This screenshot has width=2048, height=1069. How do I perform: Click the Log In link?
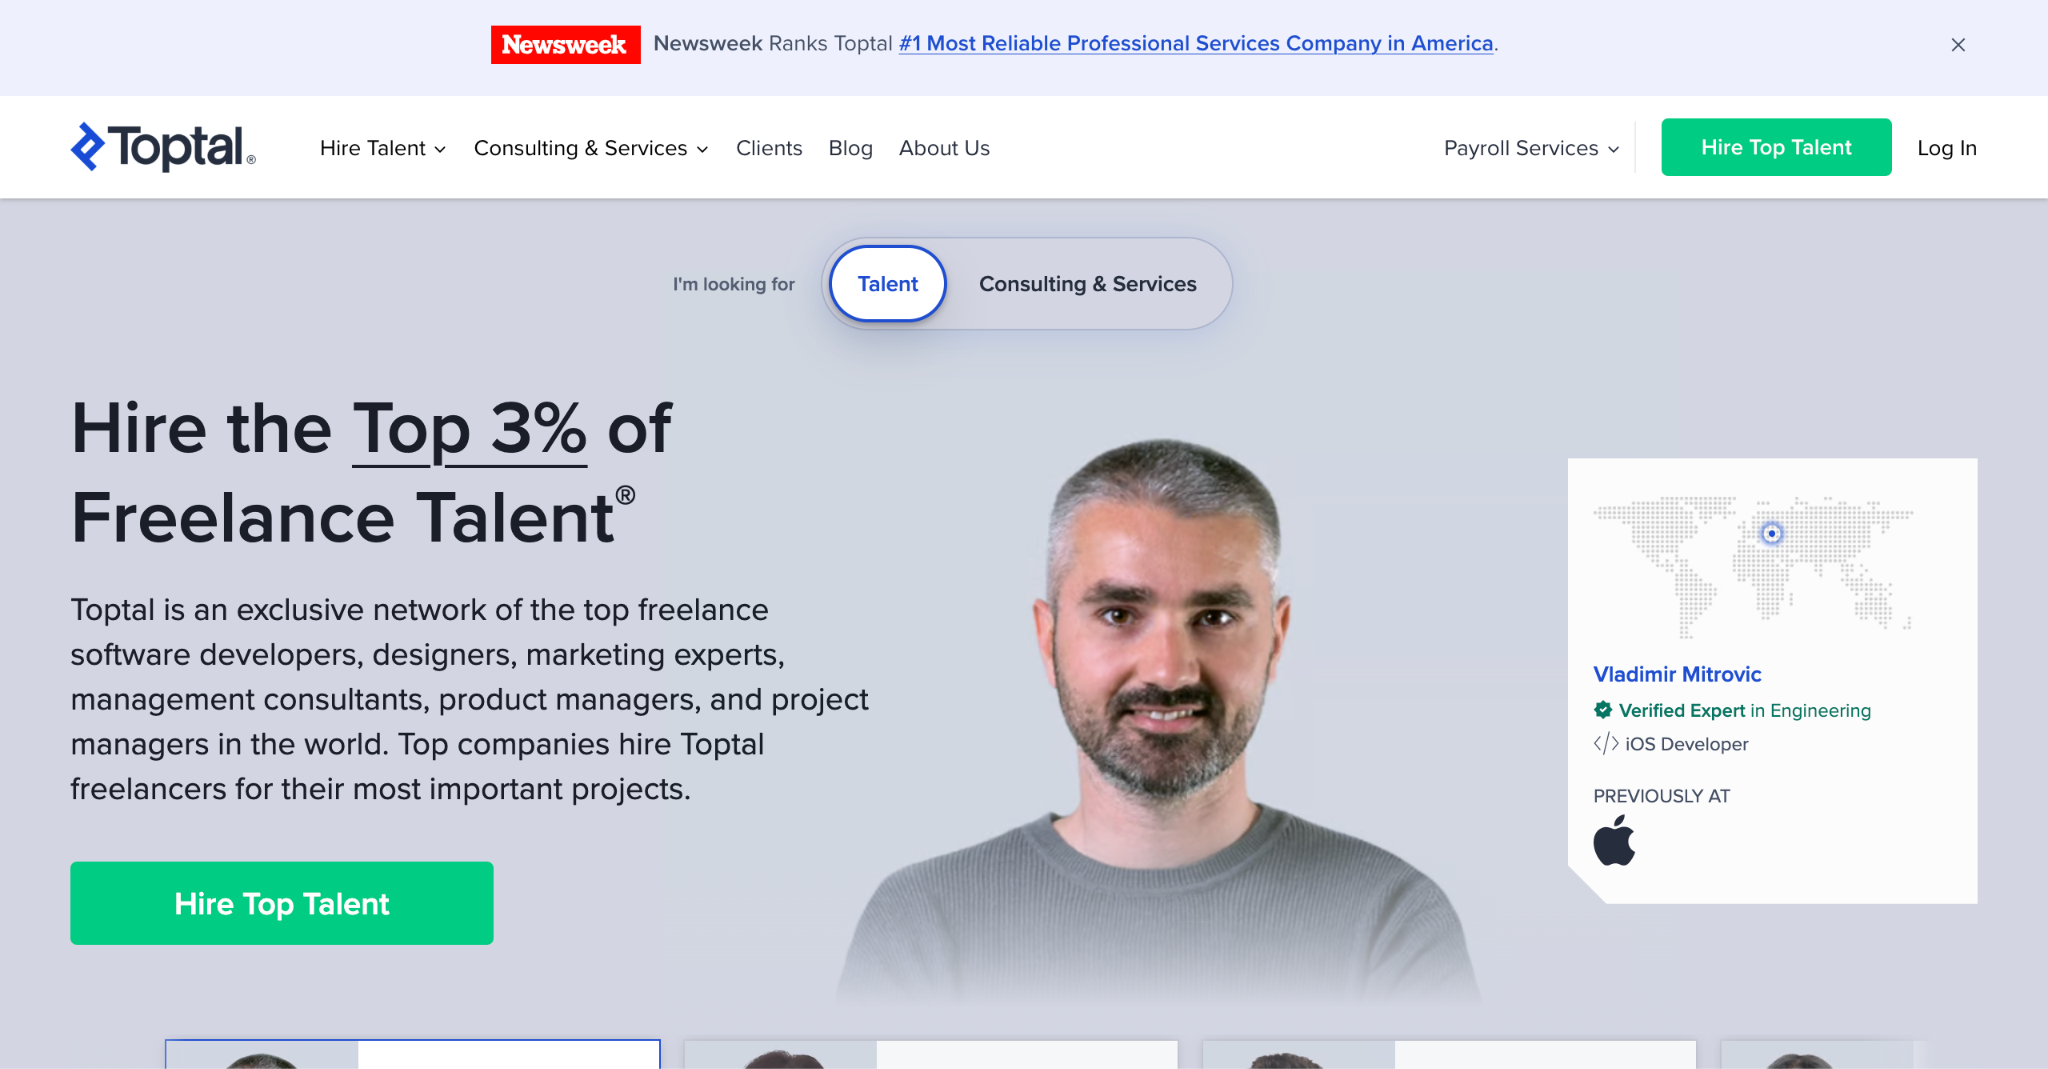pos(1947,148)
